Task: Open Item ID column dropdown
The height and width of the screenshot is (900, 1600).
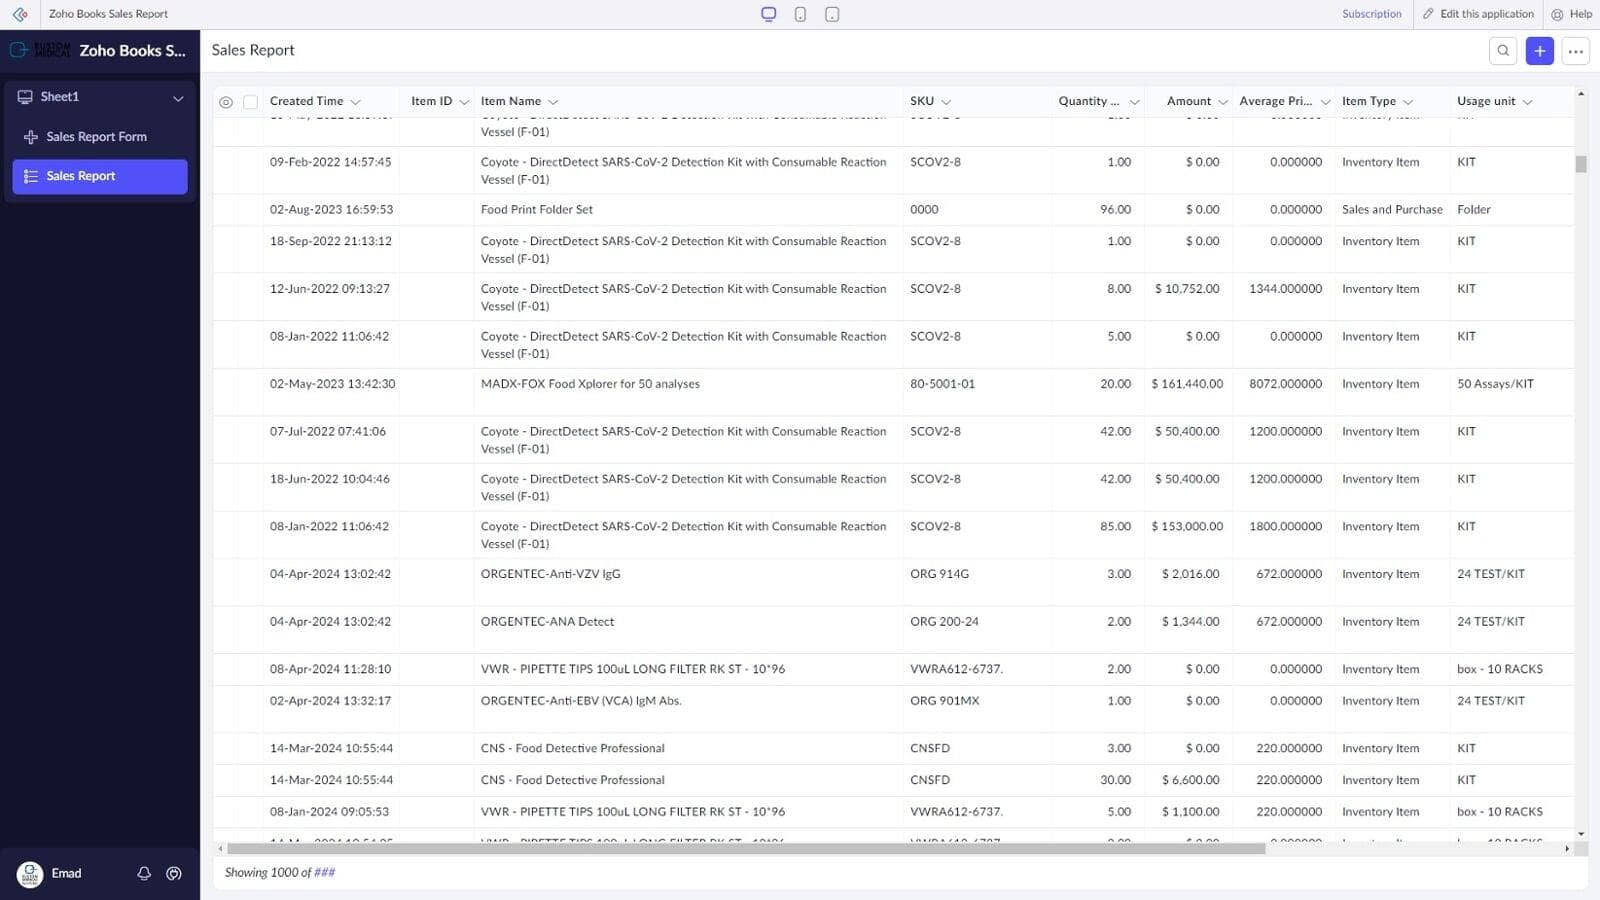Action: pyautogui.click(x=464, y=102)
